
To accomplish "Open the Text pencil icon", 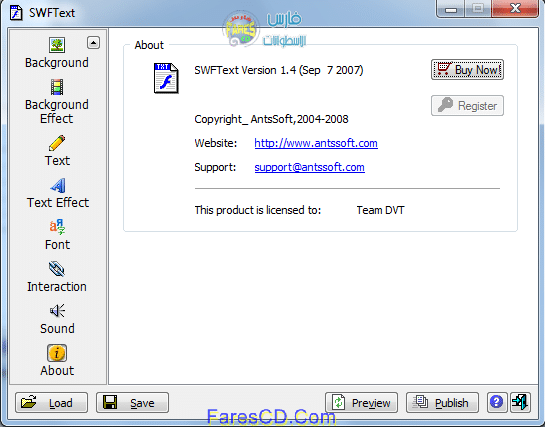I will [57, 143].
